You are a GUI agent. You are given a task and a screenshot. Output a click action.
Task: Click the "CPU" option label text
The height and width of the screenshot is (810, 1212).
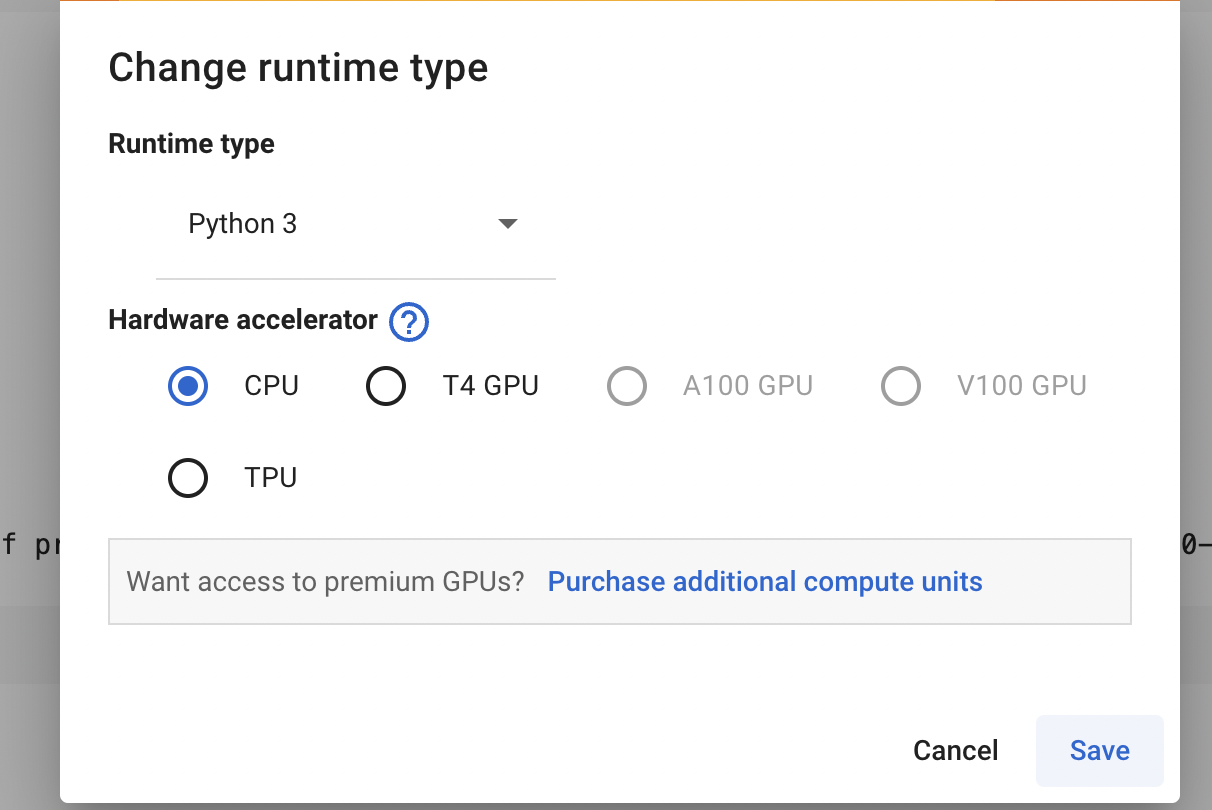tap(271, 386)
